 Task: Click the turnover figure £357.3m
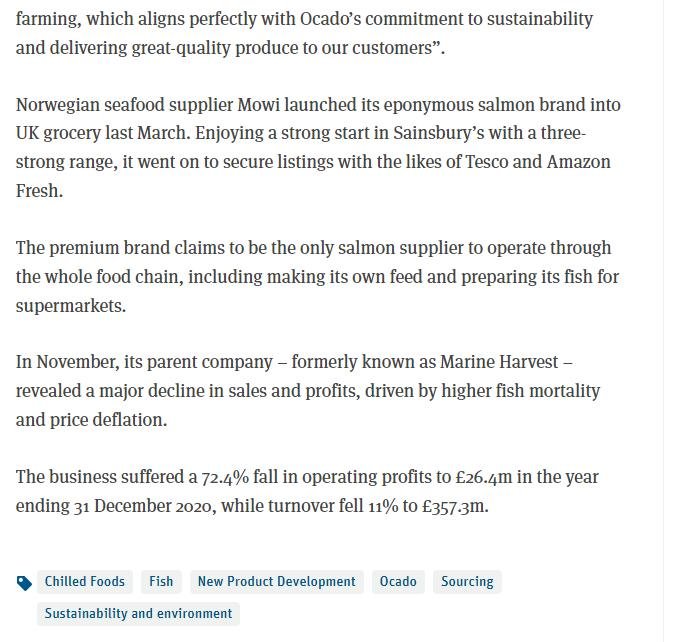coord(454,507)
